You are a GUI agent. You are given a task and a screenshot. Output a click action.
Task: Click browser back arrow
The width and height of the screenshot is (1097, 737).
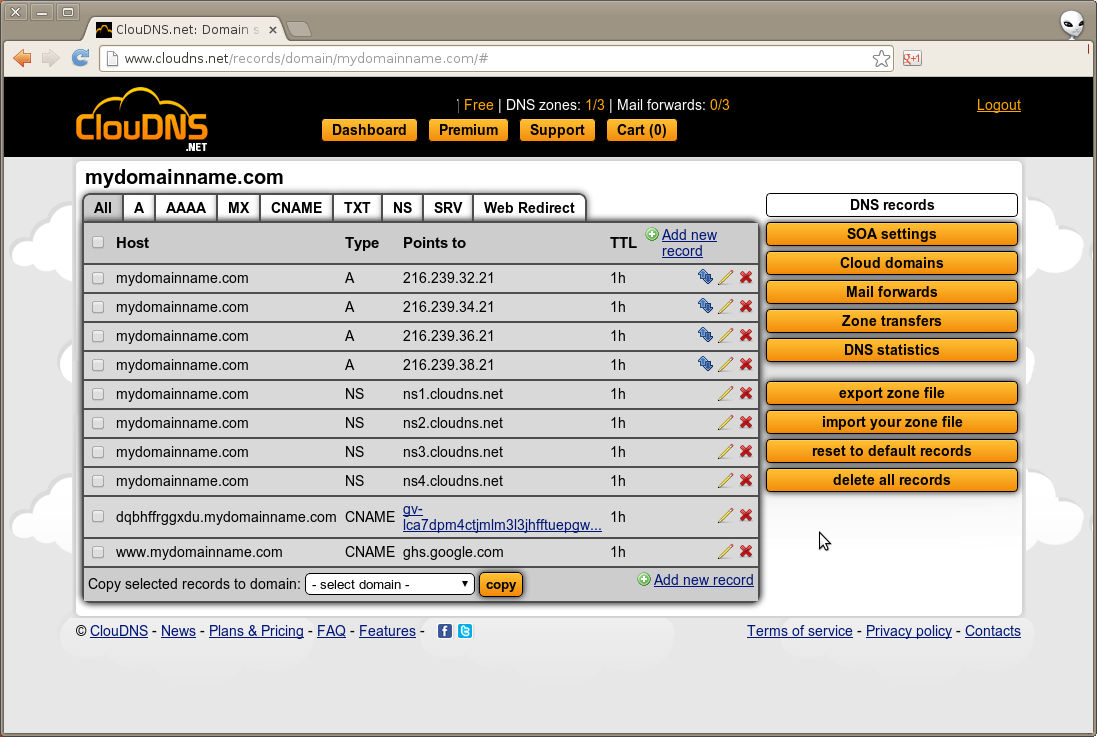click(x=22, y=58)
